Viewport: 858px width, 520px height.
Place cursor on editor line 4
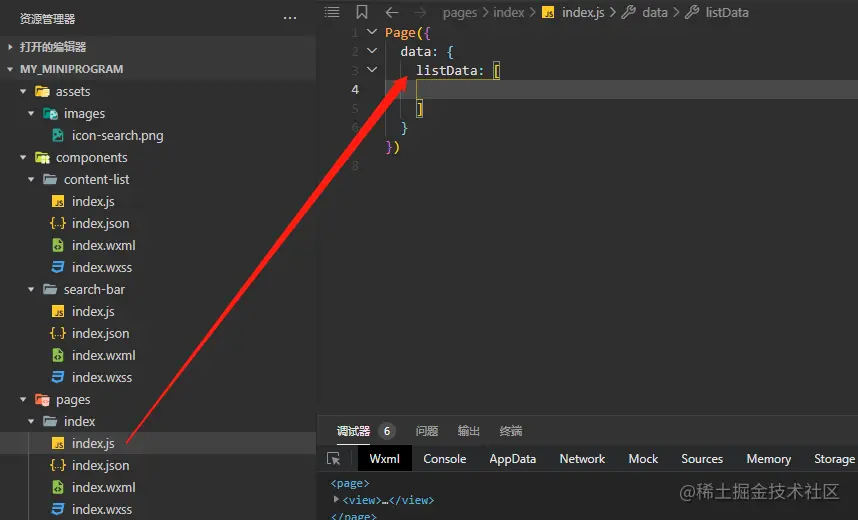pyautogui.click(x=621, y=89)
